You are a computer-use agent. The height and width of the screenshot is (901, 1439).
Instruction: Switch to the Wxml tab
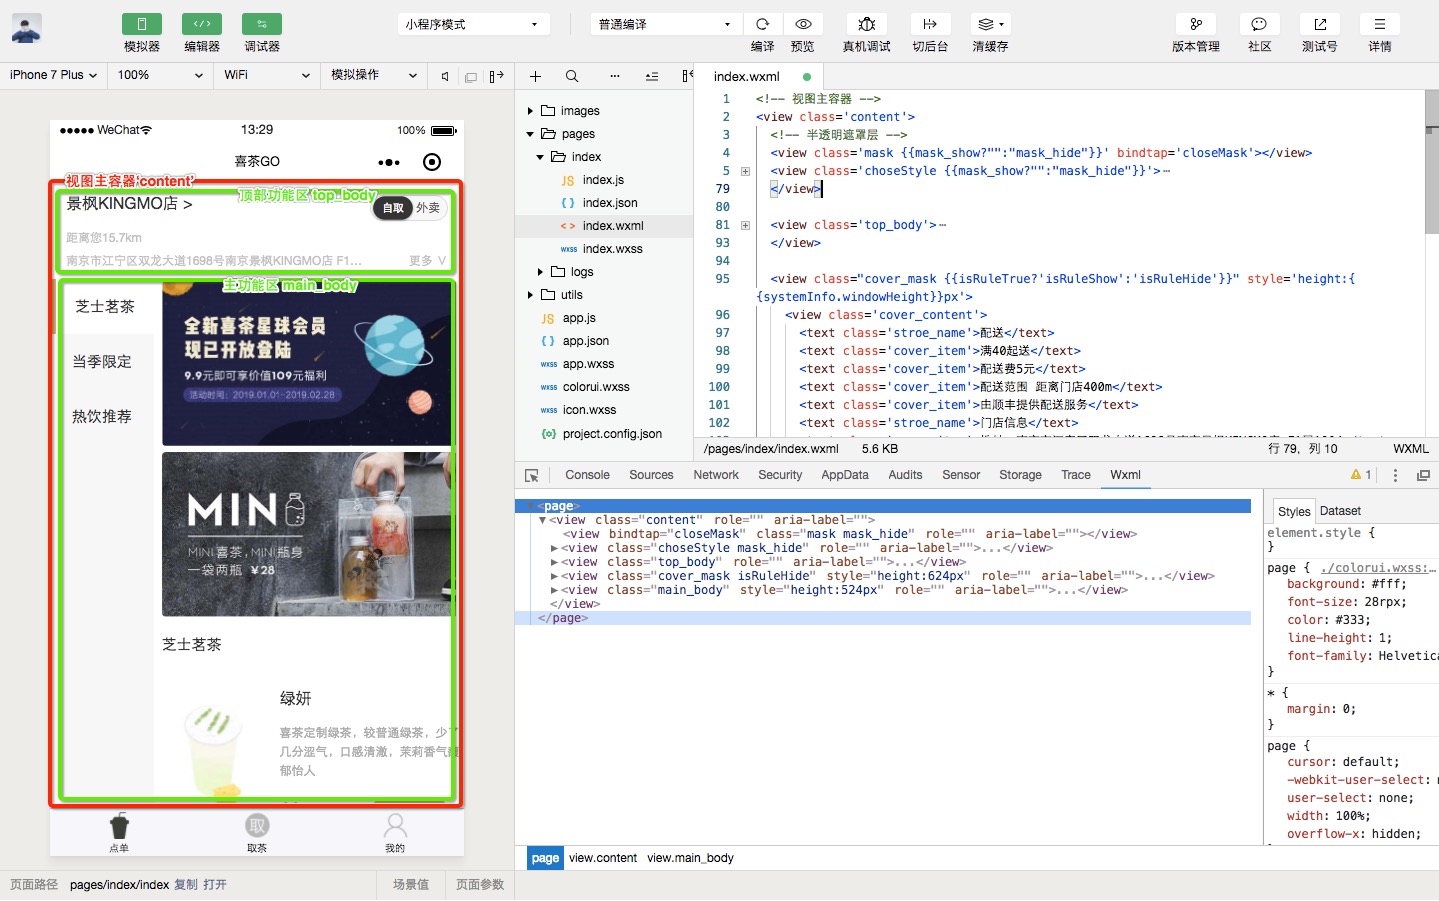pos(1125,475)
